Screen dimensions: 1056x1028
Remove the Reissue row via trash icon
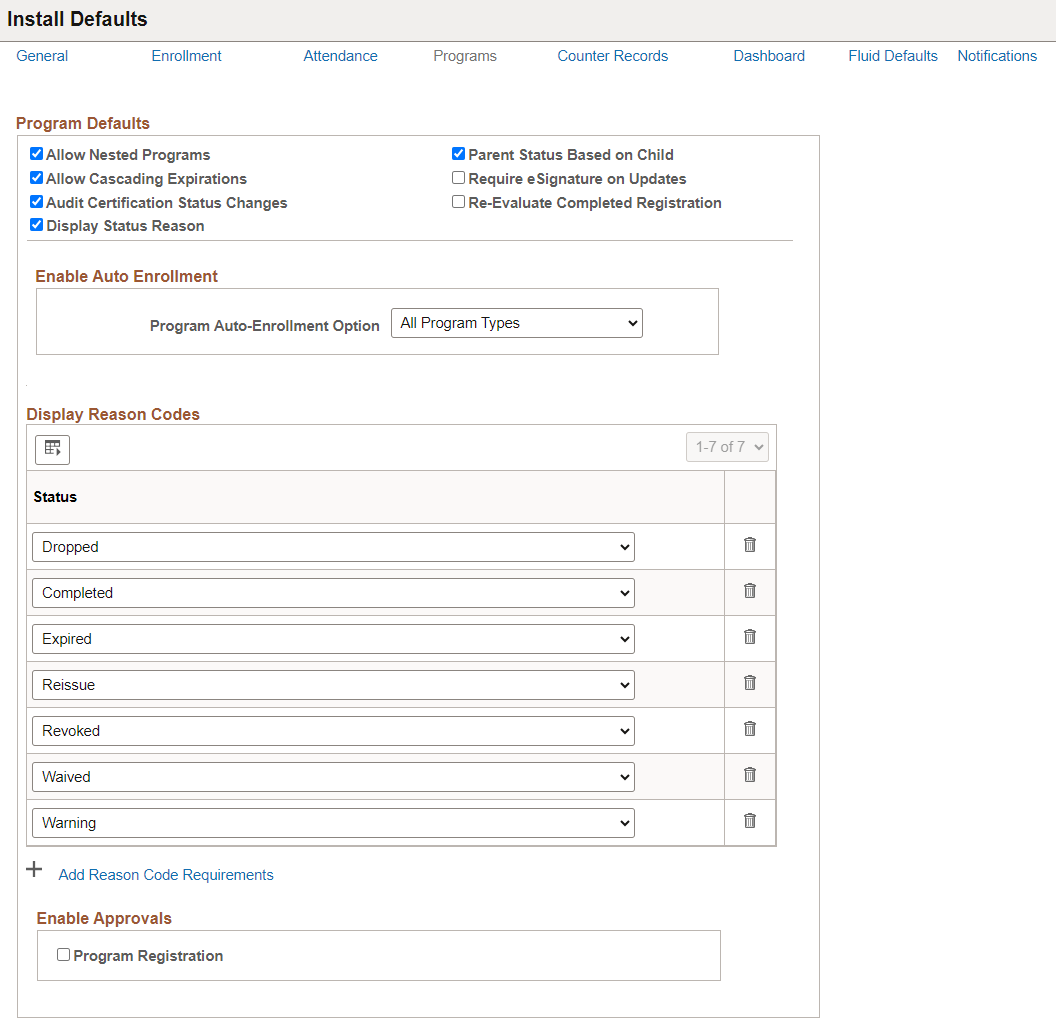point(750,682)
